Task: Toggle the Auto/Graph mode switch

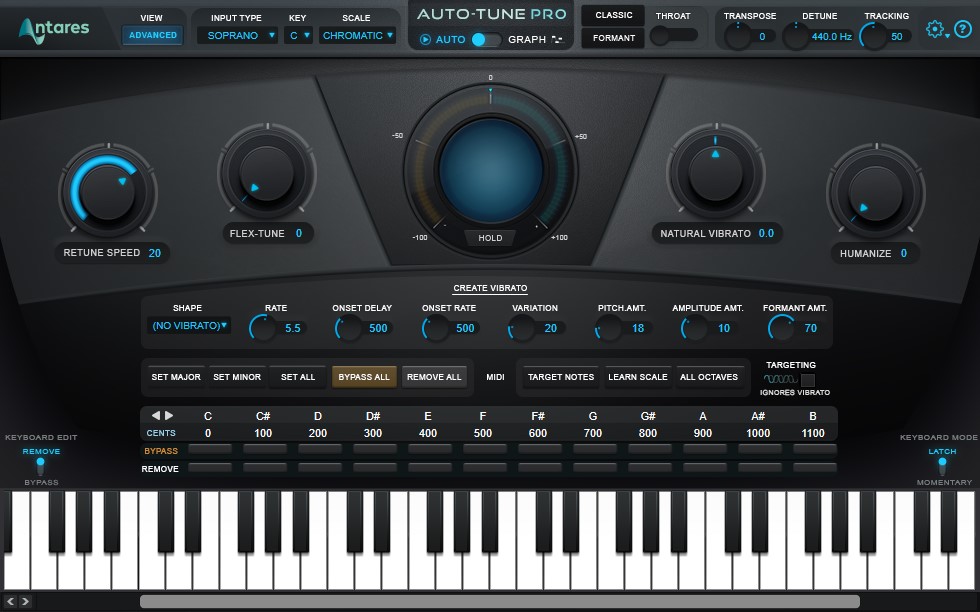Action: (x=486, y=39)
